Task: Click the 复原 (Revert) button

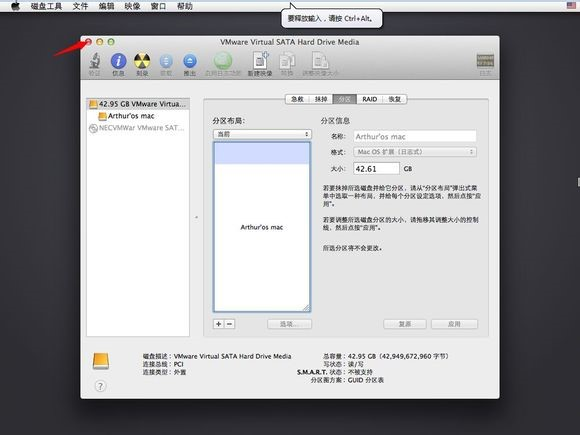Action: [405, 324]
